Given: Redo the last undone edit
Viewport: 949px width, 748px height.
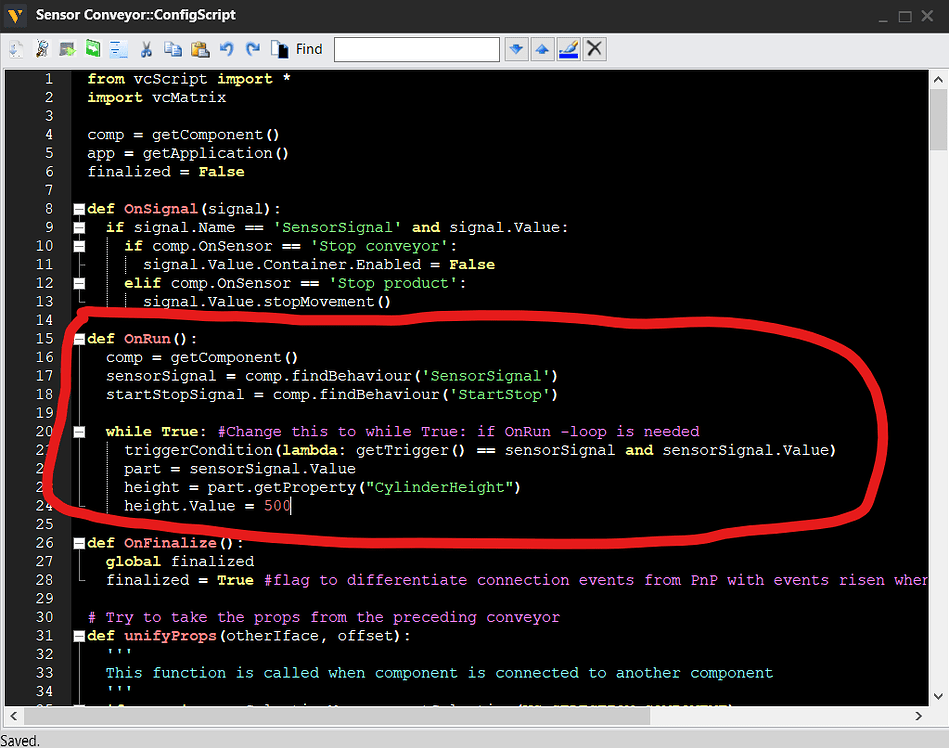Looking at the screenshot, I should [x=253, y=49].
